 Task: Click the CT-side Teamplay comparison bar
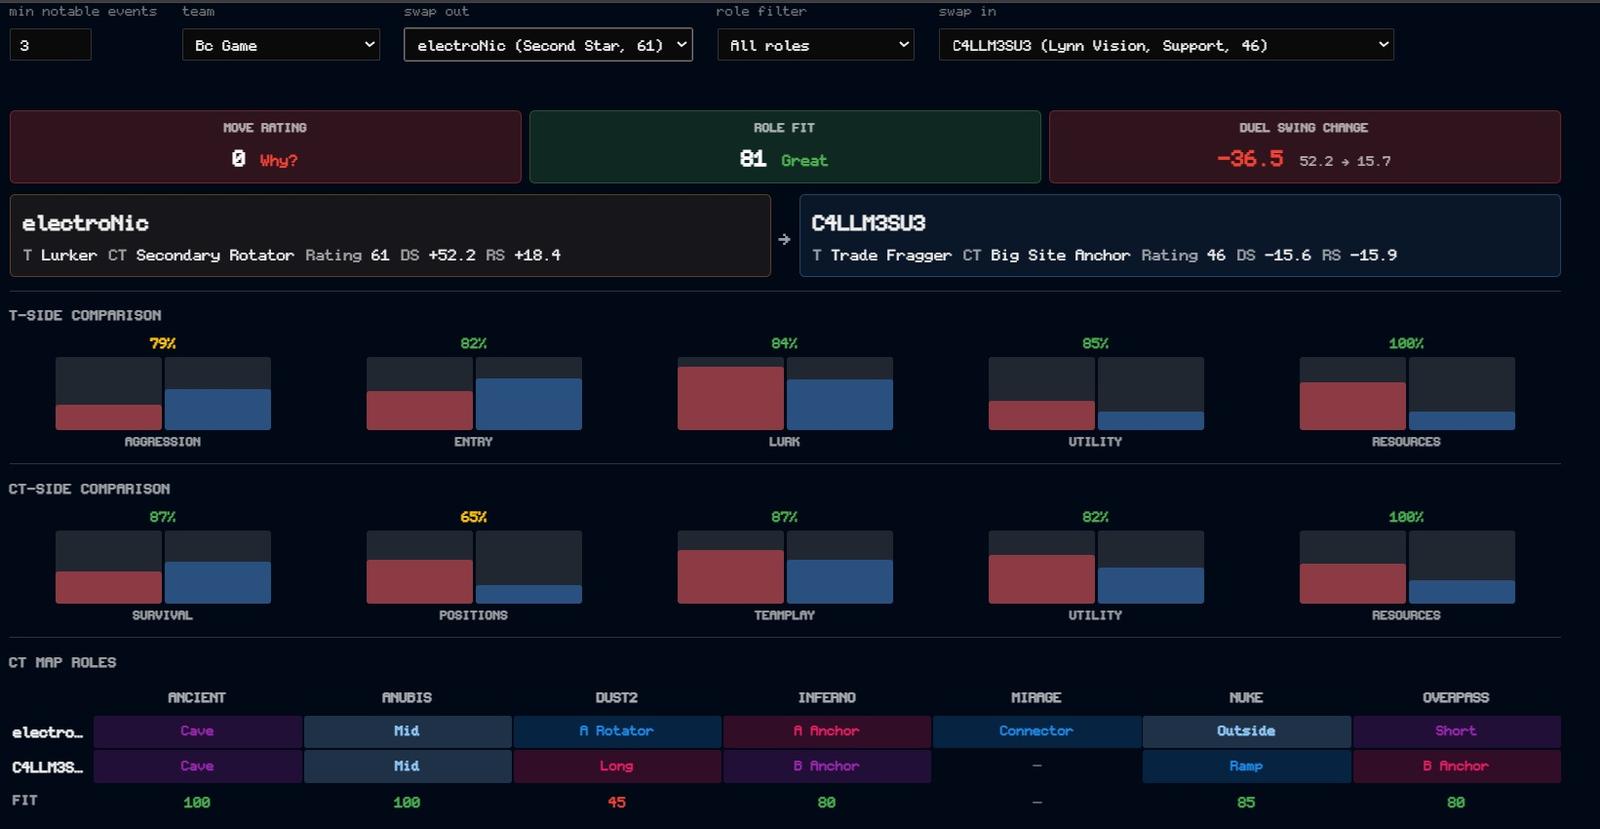click(785, 567)
